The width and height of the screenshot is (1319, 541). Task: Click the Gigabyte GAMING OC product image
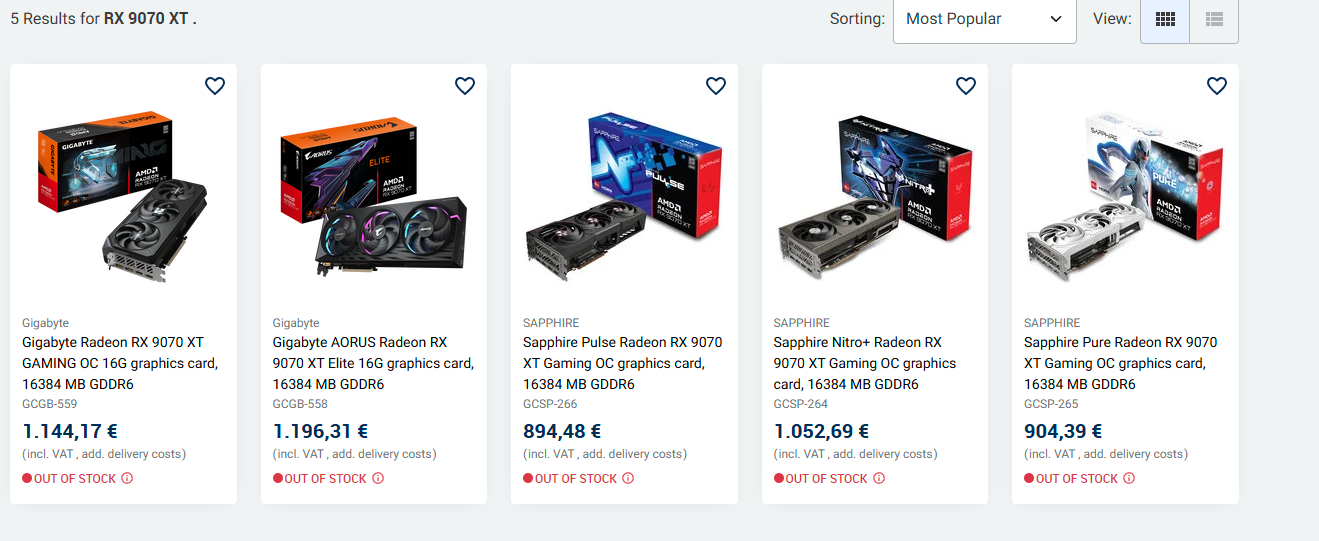[123, 200]
